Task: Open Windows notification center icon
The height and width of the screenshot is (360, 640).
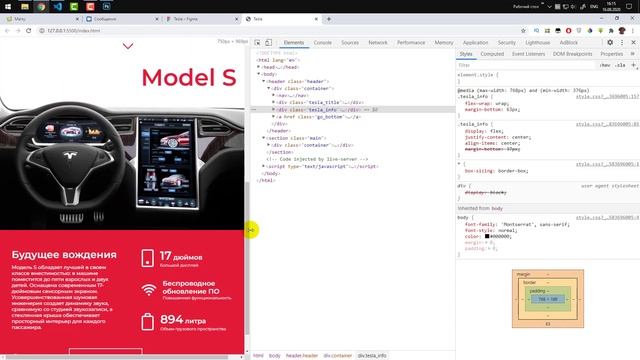Action: pyautogui.click(x=629, y=7)
